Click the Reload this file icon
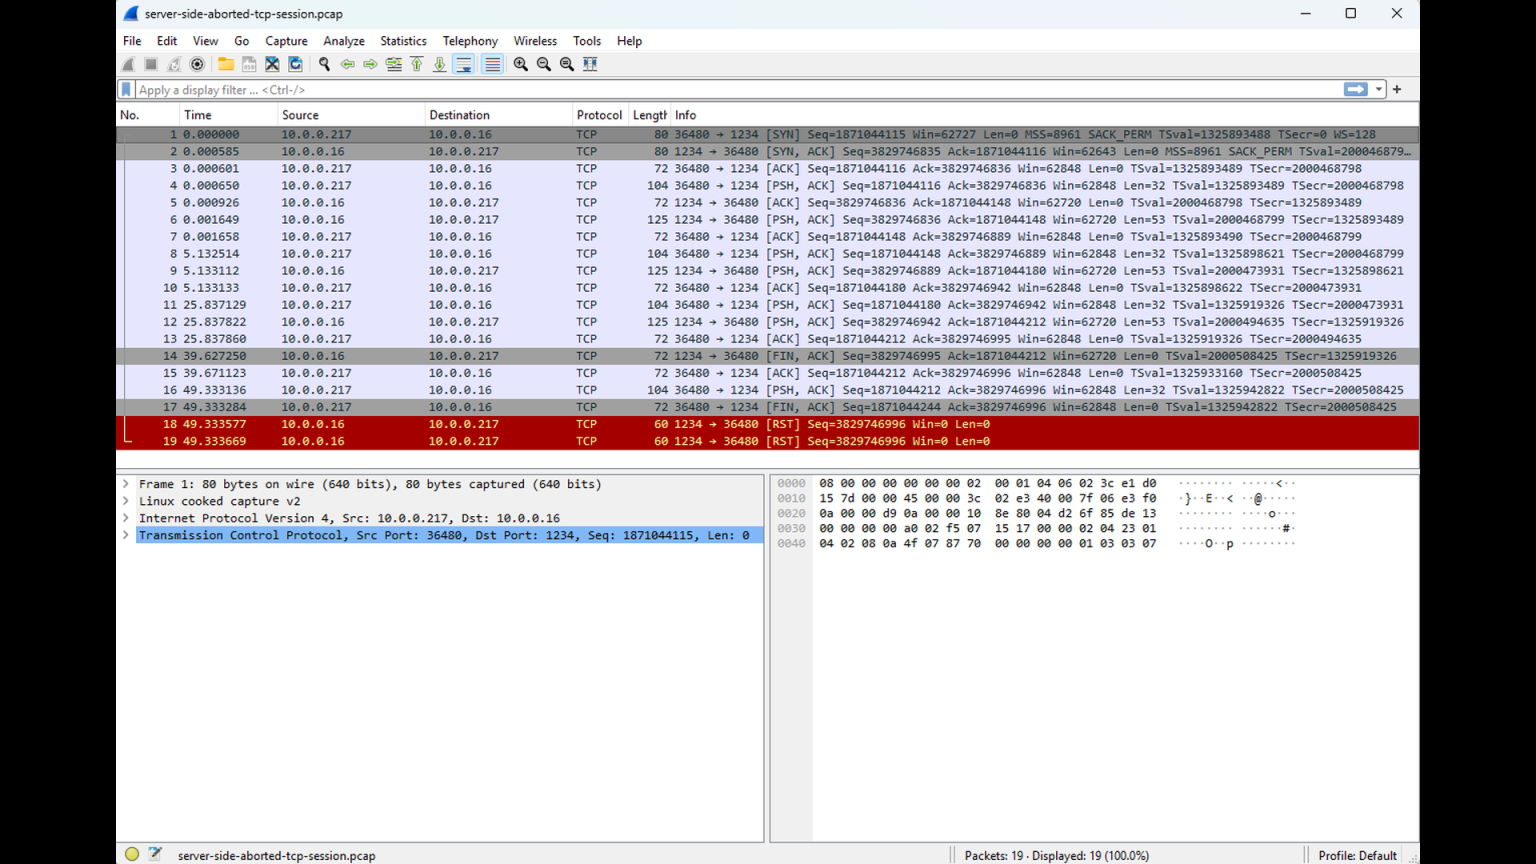 295,64
